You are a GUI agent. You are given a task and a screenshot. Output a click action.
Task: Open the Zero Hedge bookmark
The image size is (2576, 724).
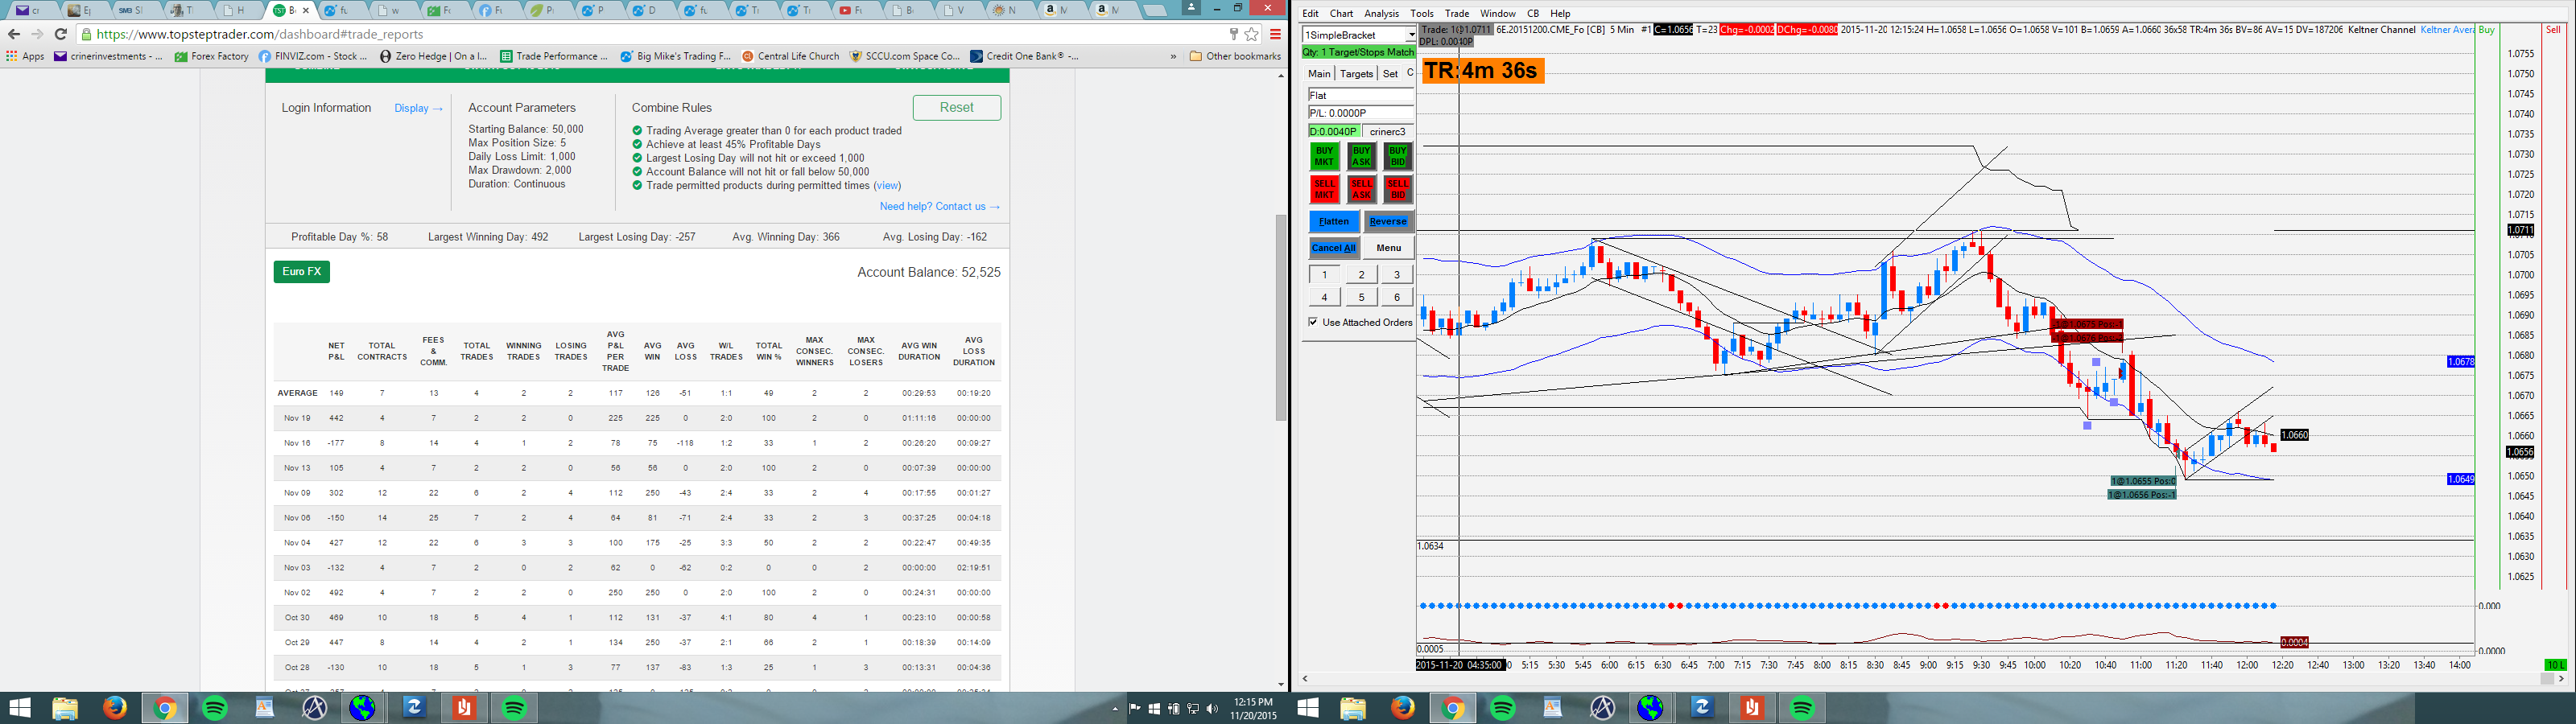pos(434,56)
